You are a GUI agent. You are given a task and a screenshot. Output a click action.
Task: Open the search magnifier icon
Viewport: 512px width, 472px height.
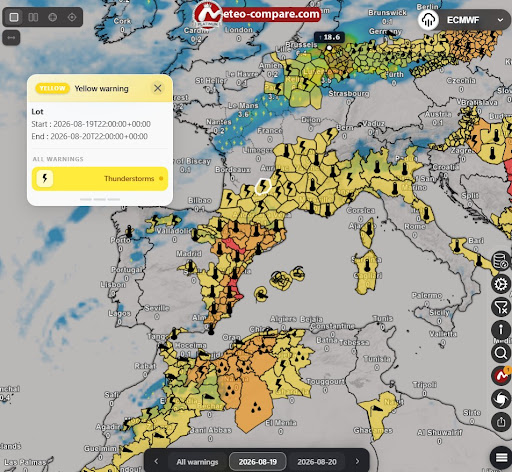[x=501, y=353]
